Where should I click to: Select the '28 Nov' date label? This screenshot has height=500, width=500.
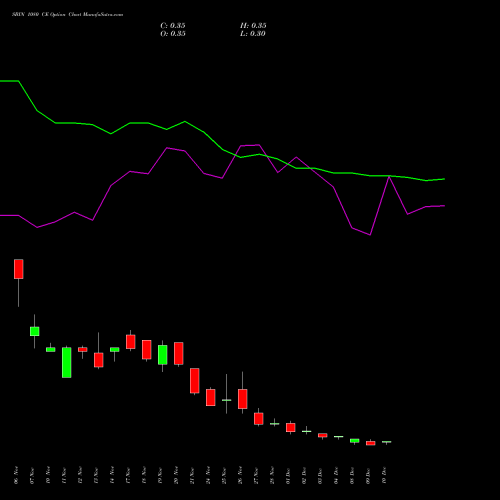(x=272, y=475)
